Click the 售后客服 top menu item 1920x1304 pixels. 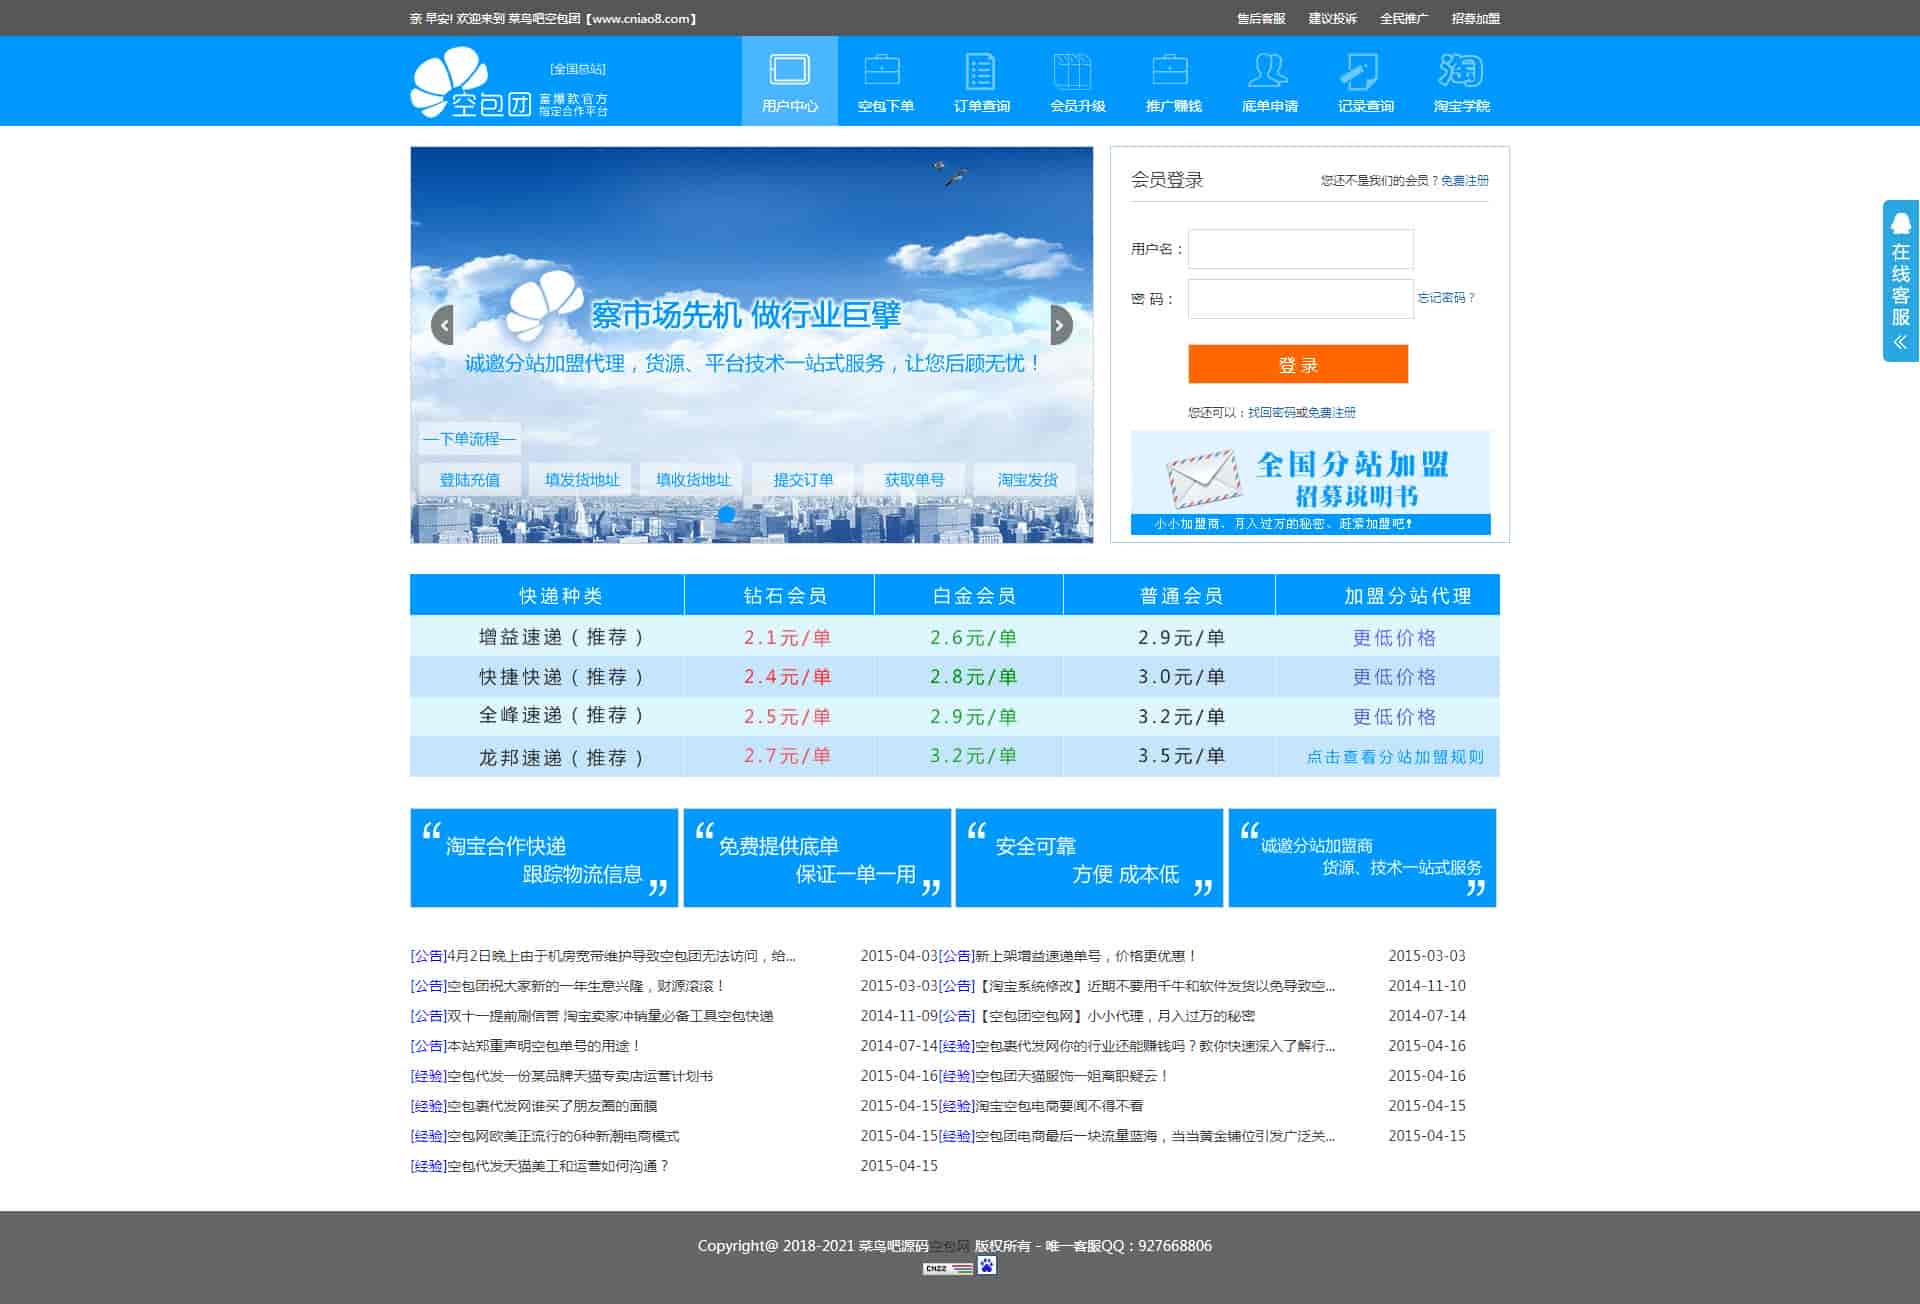pos(1260,18)
